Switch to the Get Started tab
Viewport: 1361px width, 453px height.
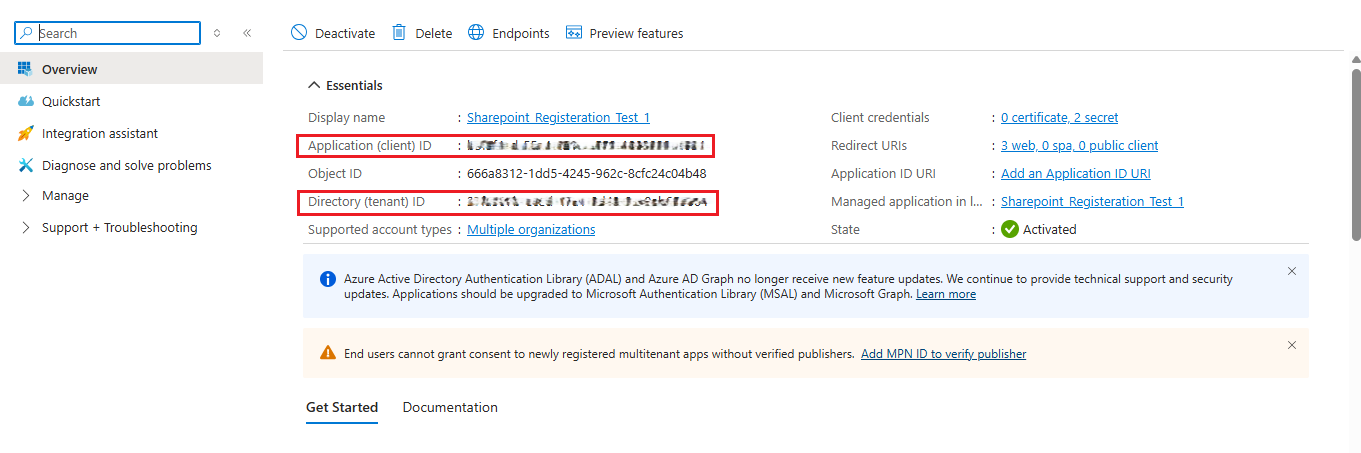coord(342,407)
